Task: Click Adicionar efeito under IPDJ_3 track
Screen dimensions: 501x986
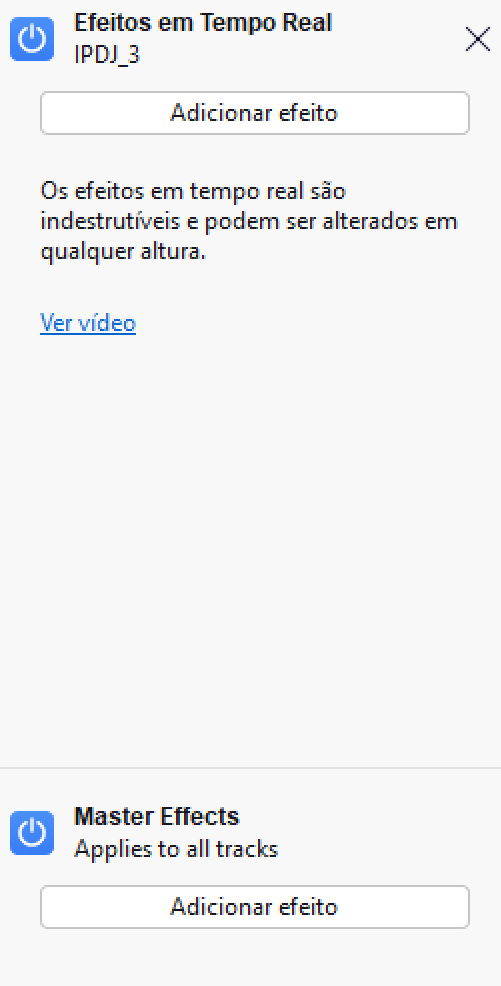Action: point(255,113)
